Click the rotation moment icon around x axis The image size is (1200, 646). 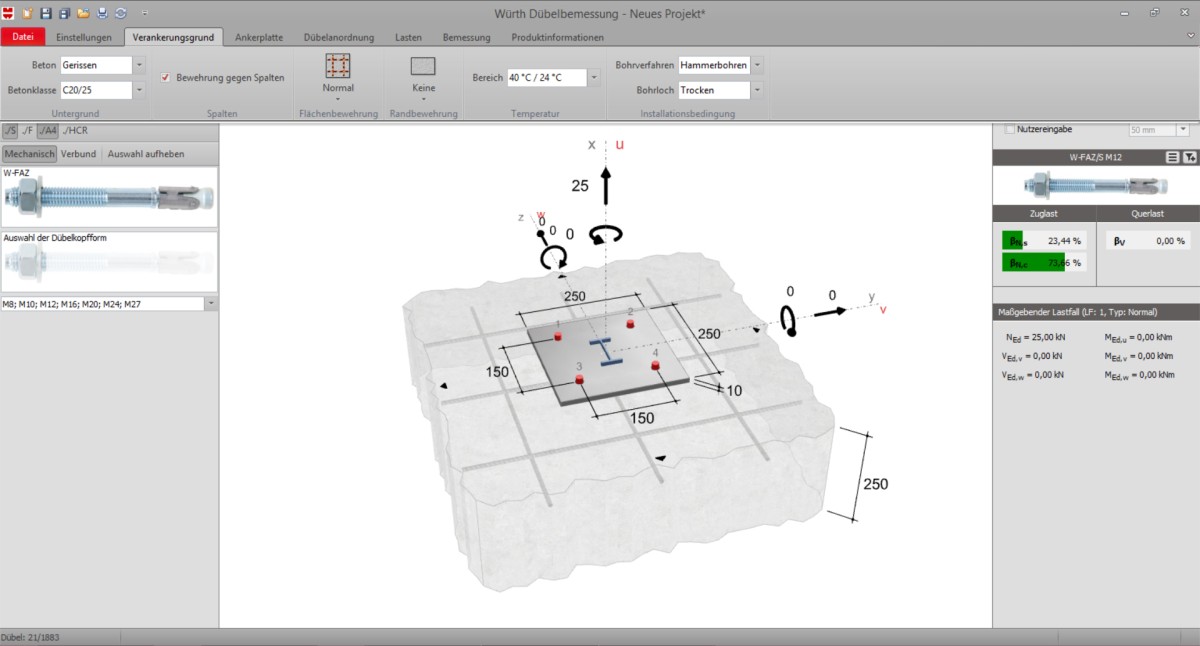point(605,234)
